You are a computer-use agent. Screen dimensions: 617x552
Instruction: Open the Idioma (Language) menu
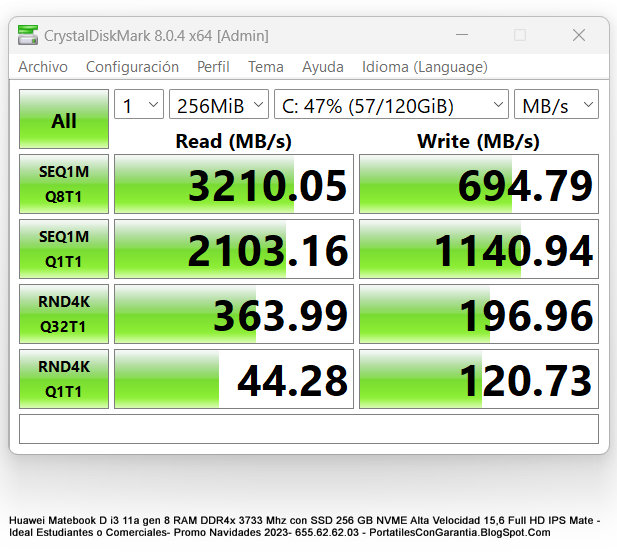[x=425, y=67]
